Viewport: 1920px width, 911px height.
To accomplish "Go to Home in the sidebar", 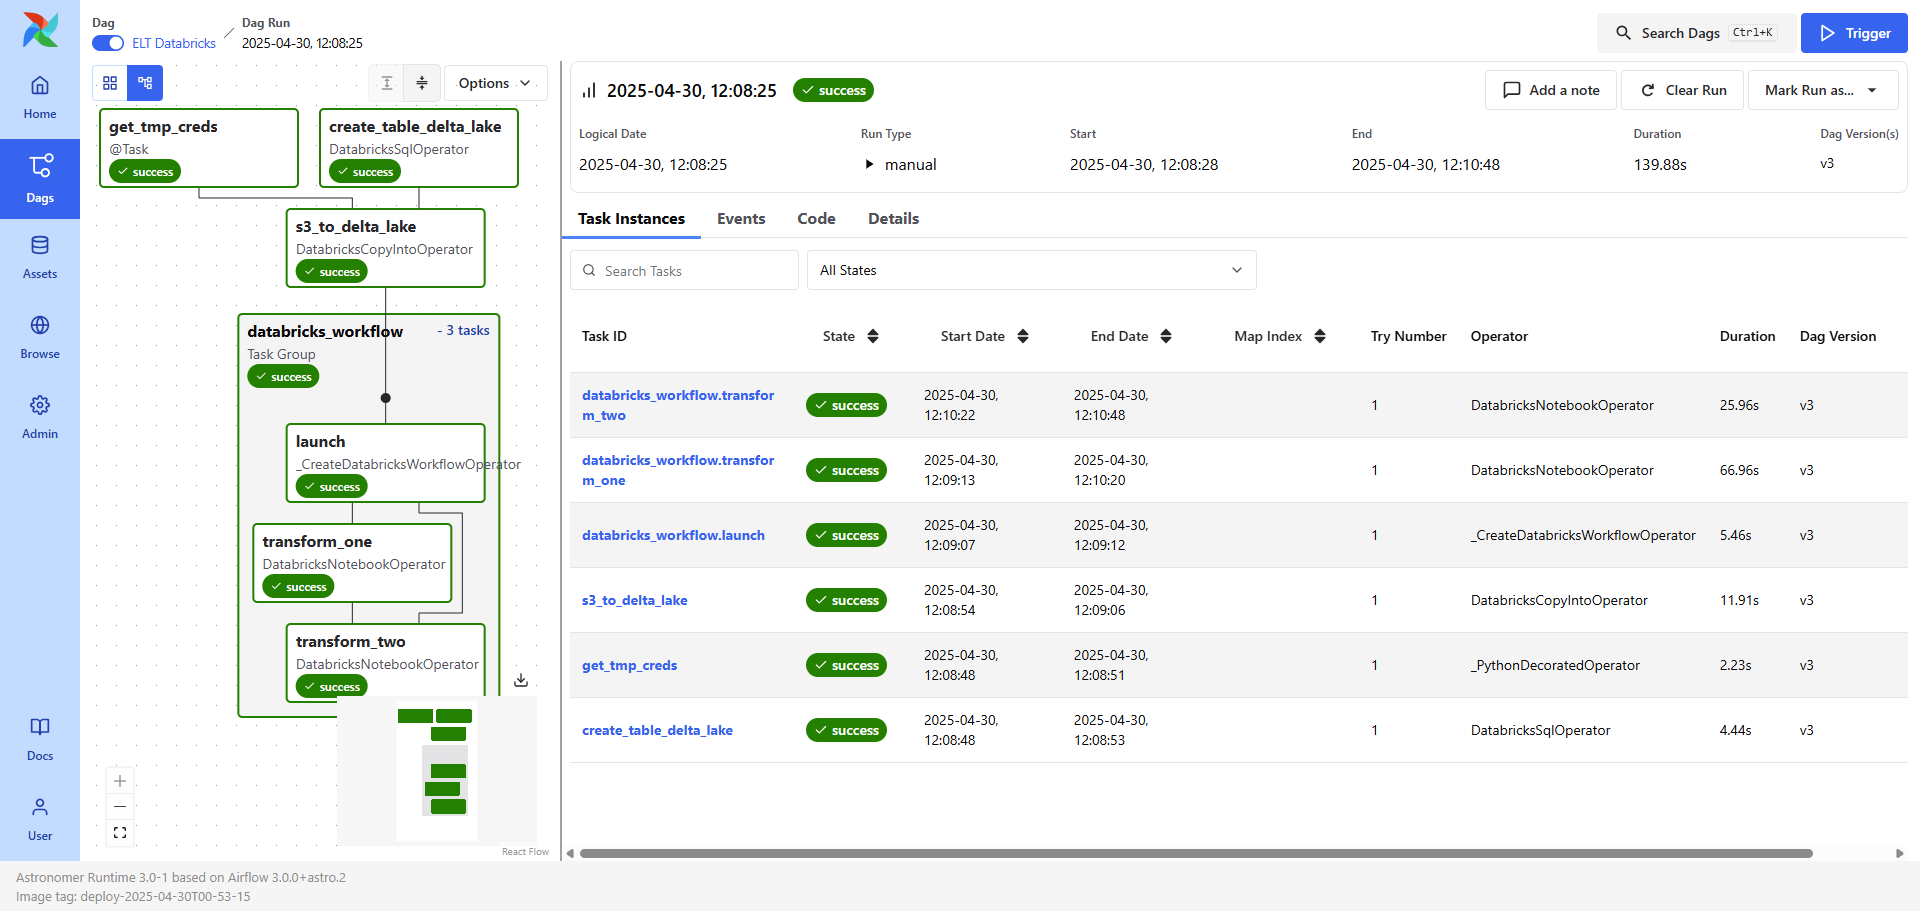I will 40,97.
